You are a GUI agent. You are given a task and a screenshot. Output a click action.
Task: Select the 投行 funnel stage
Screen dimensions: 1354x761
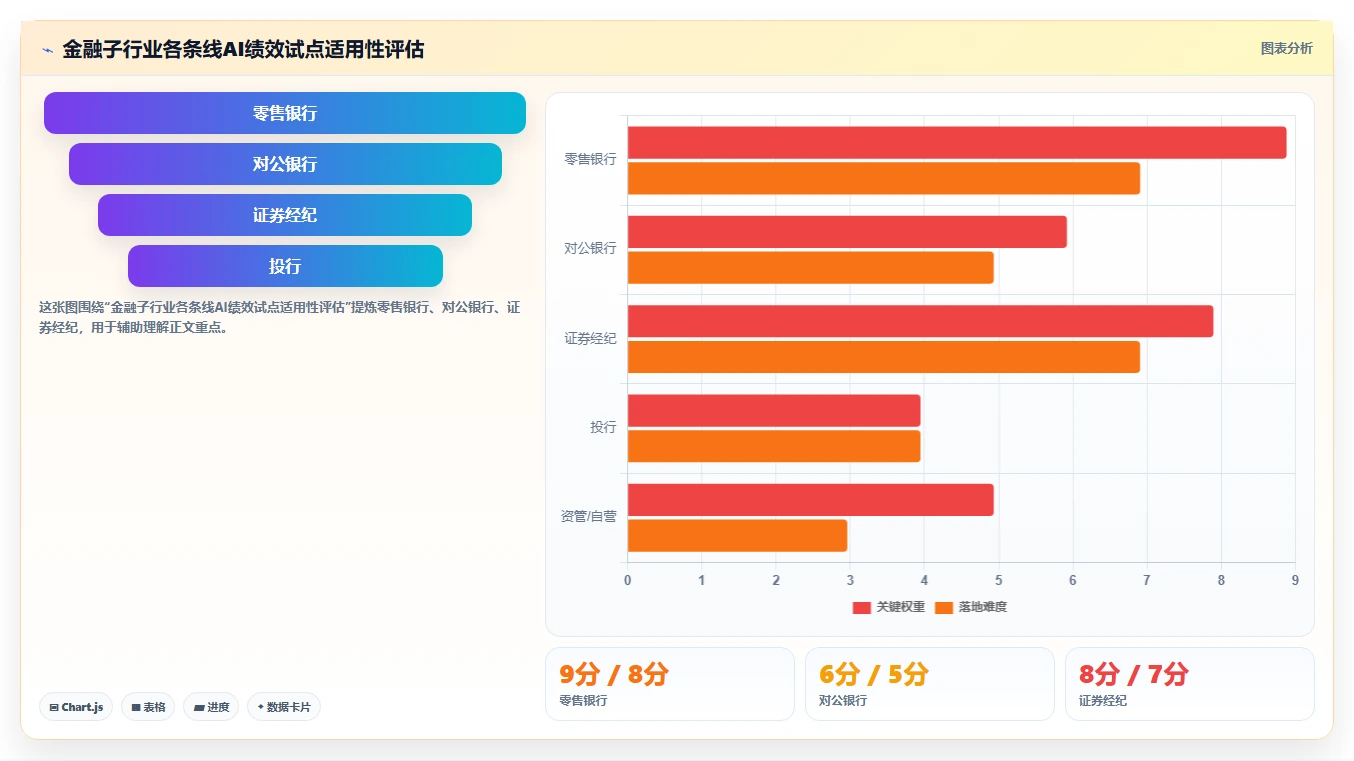(285, 266)
